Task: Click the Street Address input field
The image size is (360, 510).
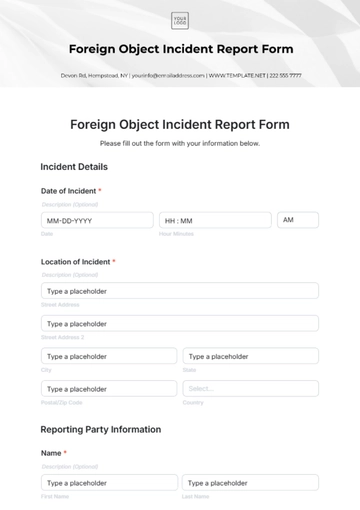Action: 180,291
